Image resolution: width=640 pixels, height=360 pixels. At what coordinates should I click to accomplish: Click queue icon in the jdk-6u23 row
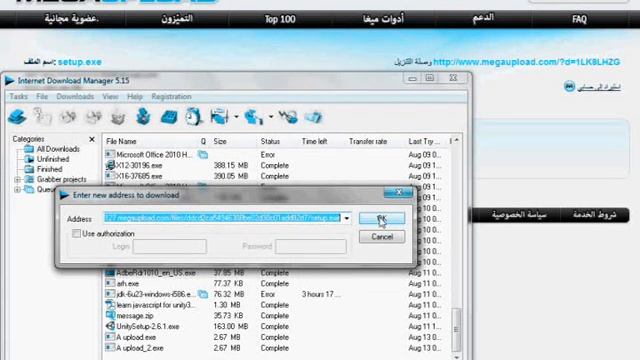203,294
